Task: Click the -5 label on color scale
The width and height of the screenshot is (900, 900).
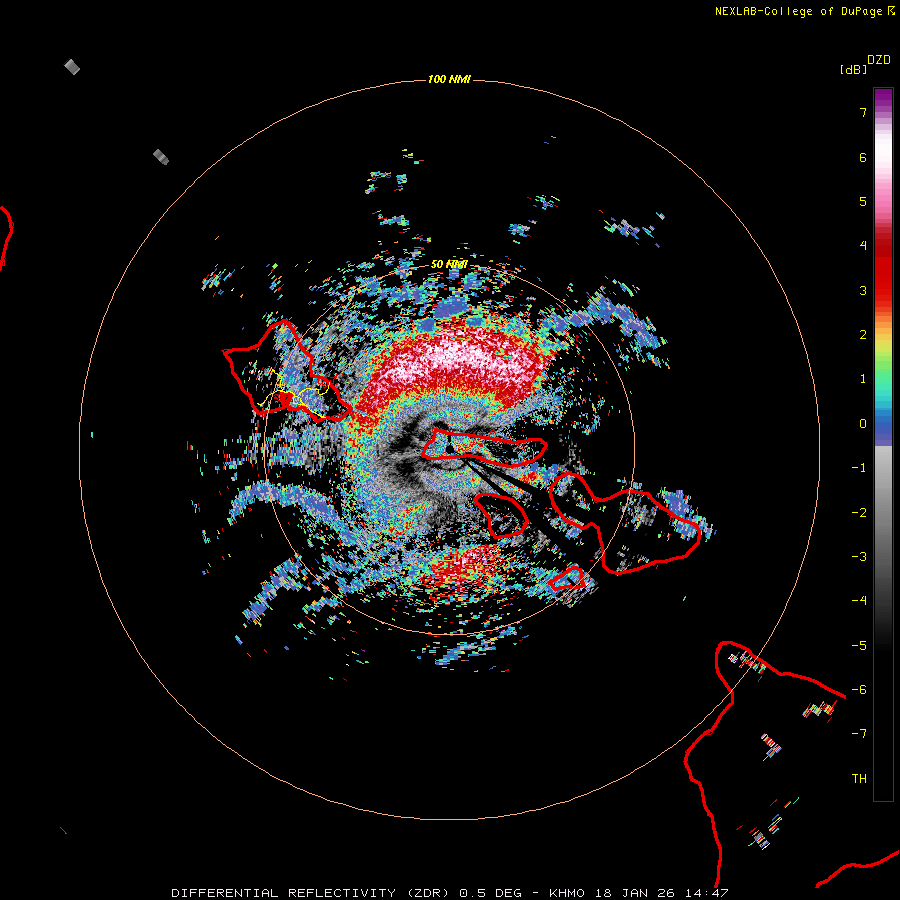Action: tap(859, 646)
